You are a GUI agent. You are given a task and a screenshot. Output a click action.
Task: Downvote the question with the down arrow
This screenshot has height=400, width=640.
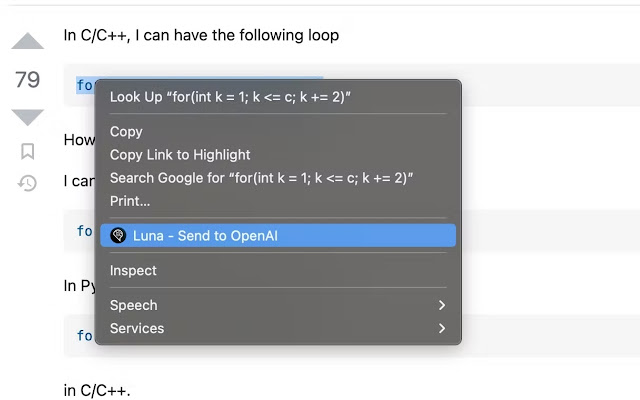pos(27,118)
